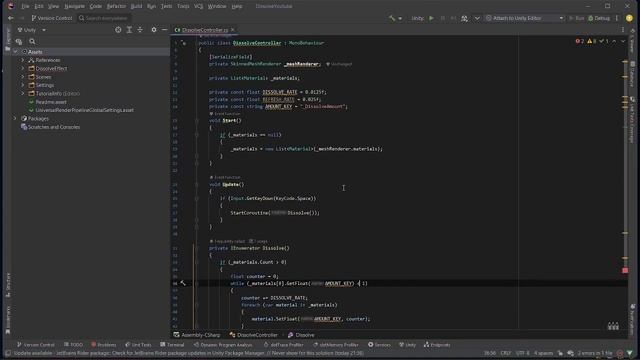Open the Services tool window
Screen dimensions: 640x360
tap(379, 345)
